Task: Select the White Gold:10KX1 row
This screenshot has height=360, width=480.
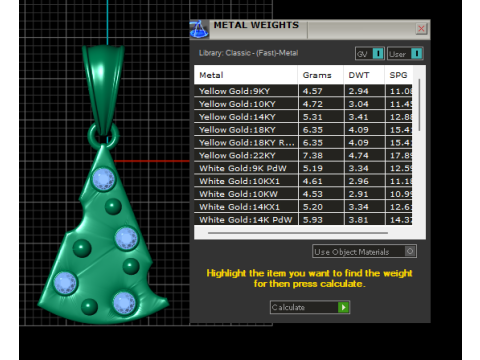Action: 303,181
